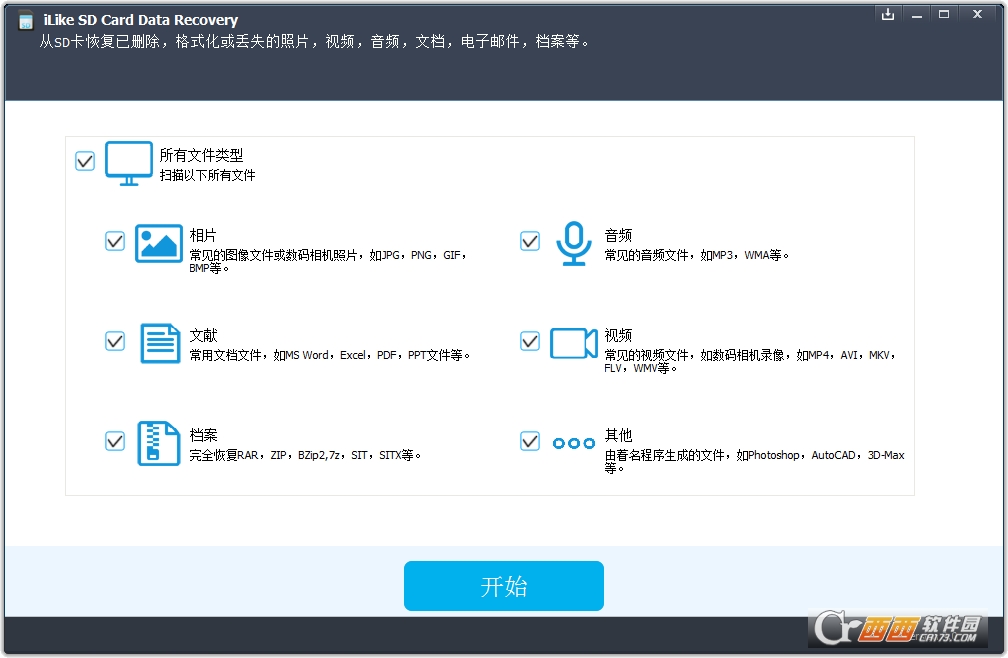Click the three-circles other files icon

point(573,442)
